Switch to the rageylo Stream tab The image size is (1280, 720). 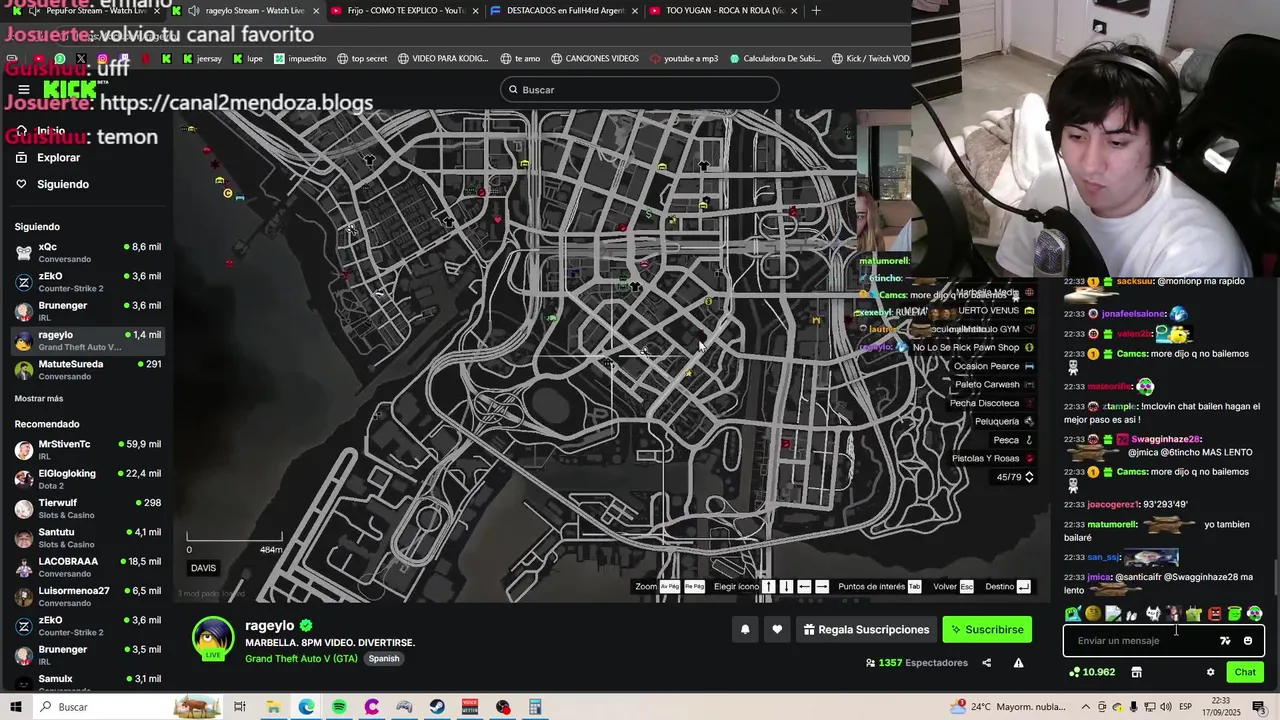click(x=246, y=10)
